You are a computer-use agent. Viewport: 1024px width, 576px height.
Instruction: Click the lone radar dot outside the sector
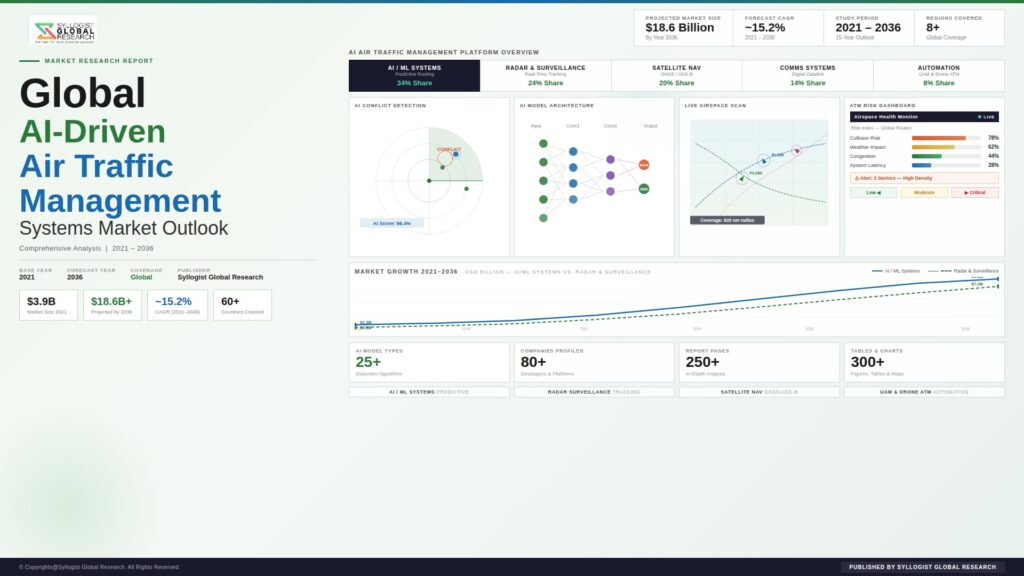466,189
